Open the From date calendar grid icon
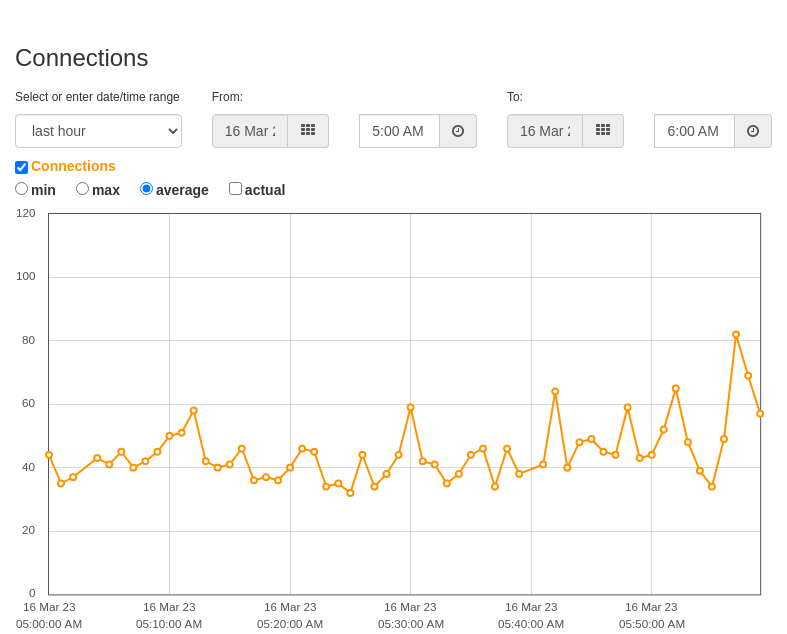The height and width of the screenshot is (634, 787). (x=308, y=131)
